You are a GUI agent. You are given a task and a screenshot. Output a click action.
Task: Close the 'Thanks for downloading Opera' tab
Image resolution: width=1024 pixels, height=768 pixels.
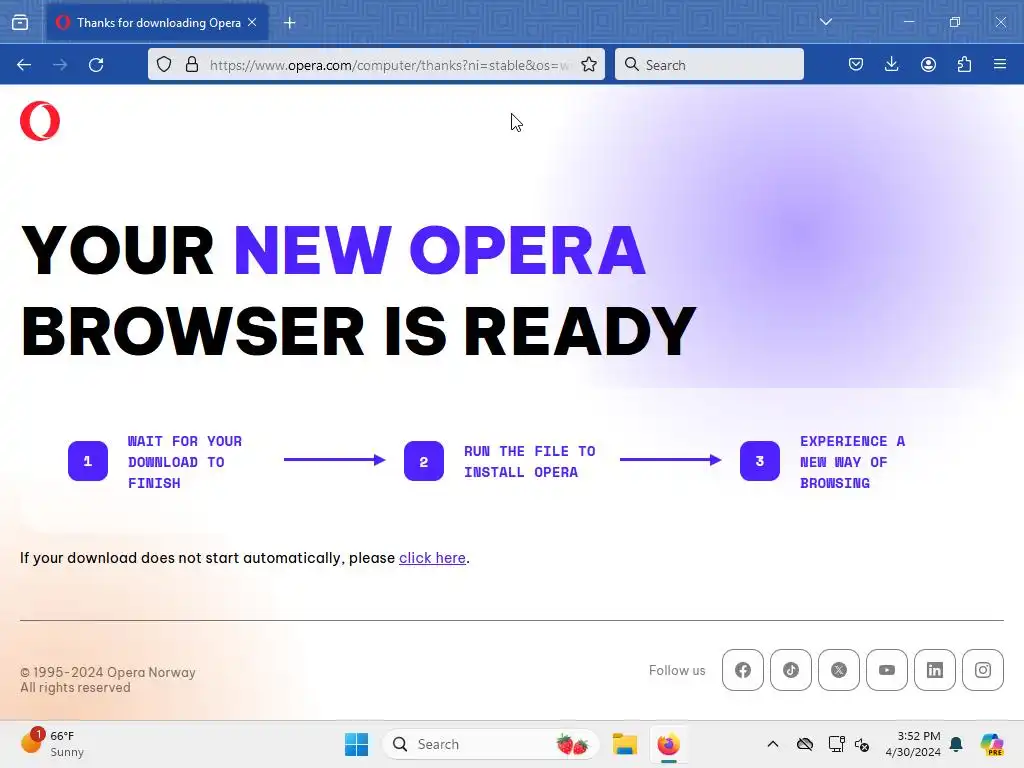tap(252, 22)
